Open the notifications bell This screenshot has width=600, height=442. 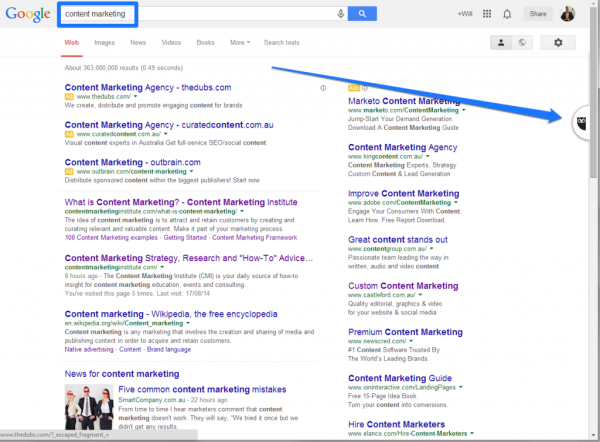click(507, 14)
